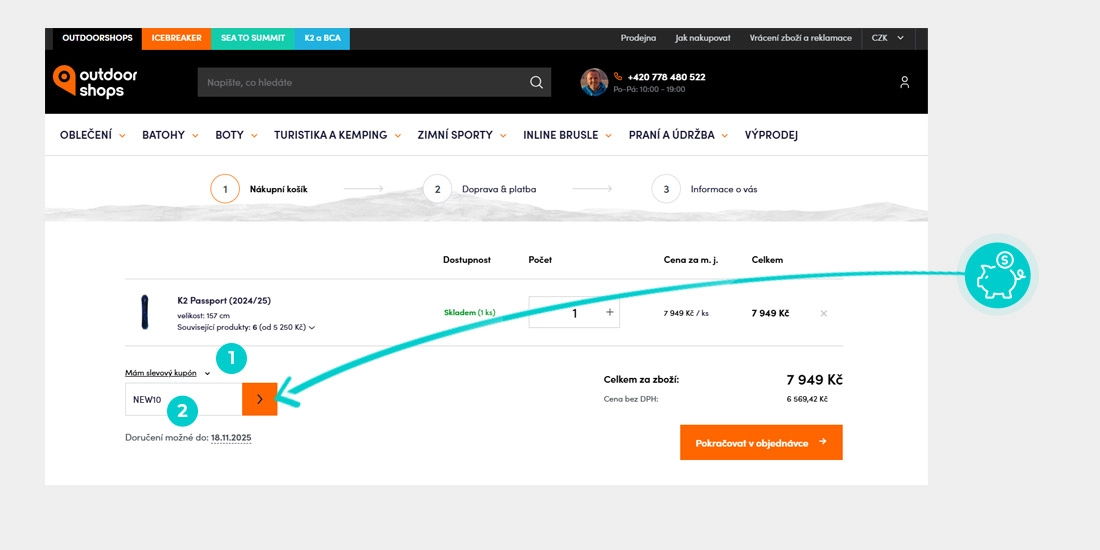
Task: Remove K2 Passport from the cart
Action: pos(824,313)
